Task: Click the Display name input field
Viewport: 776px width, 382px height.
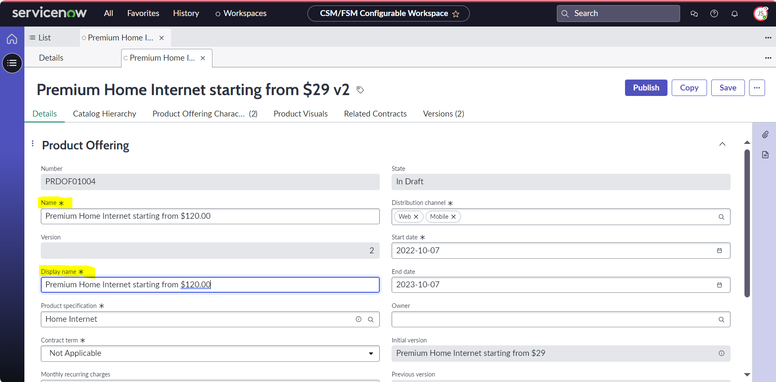Action: (x=210, y=285)
